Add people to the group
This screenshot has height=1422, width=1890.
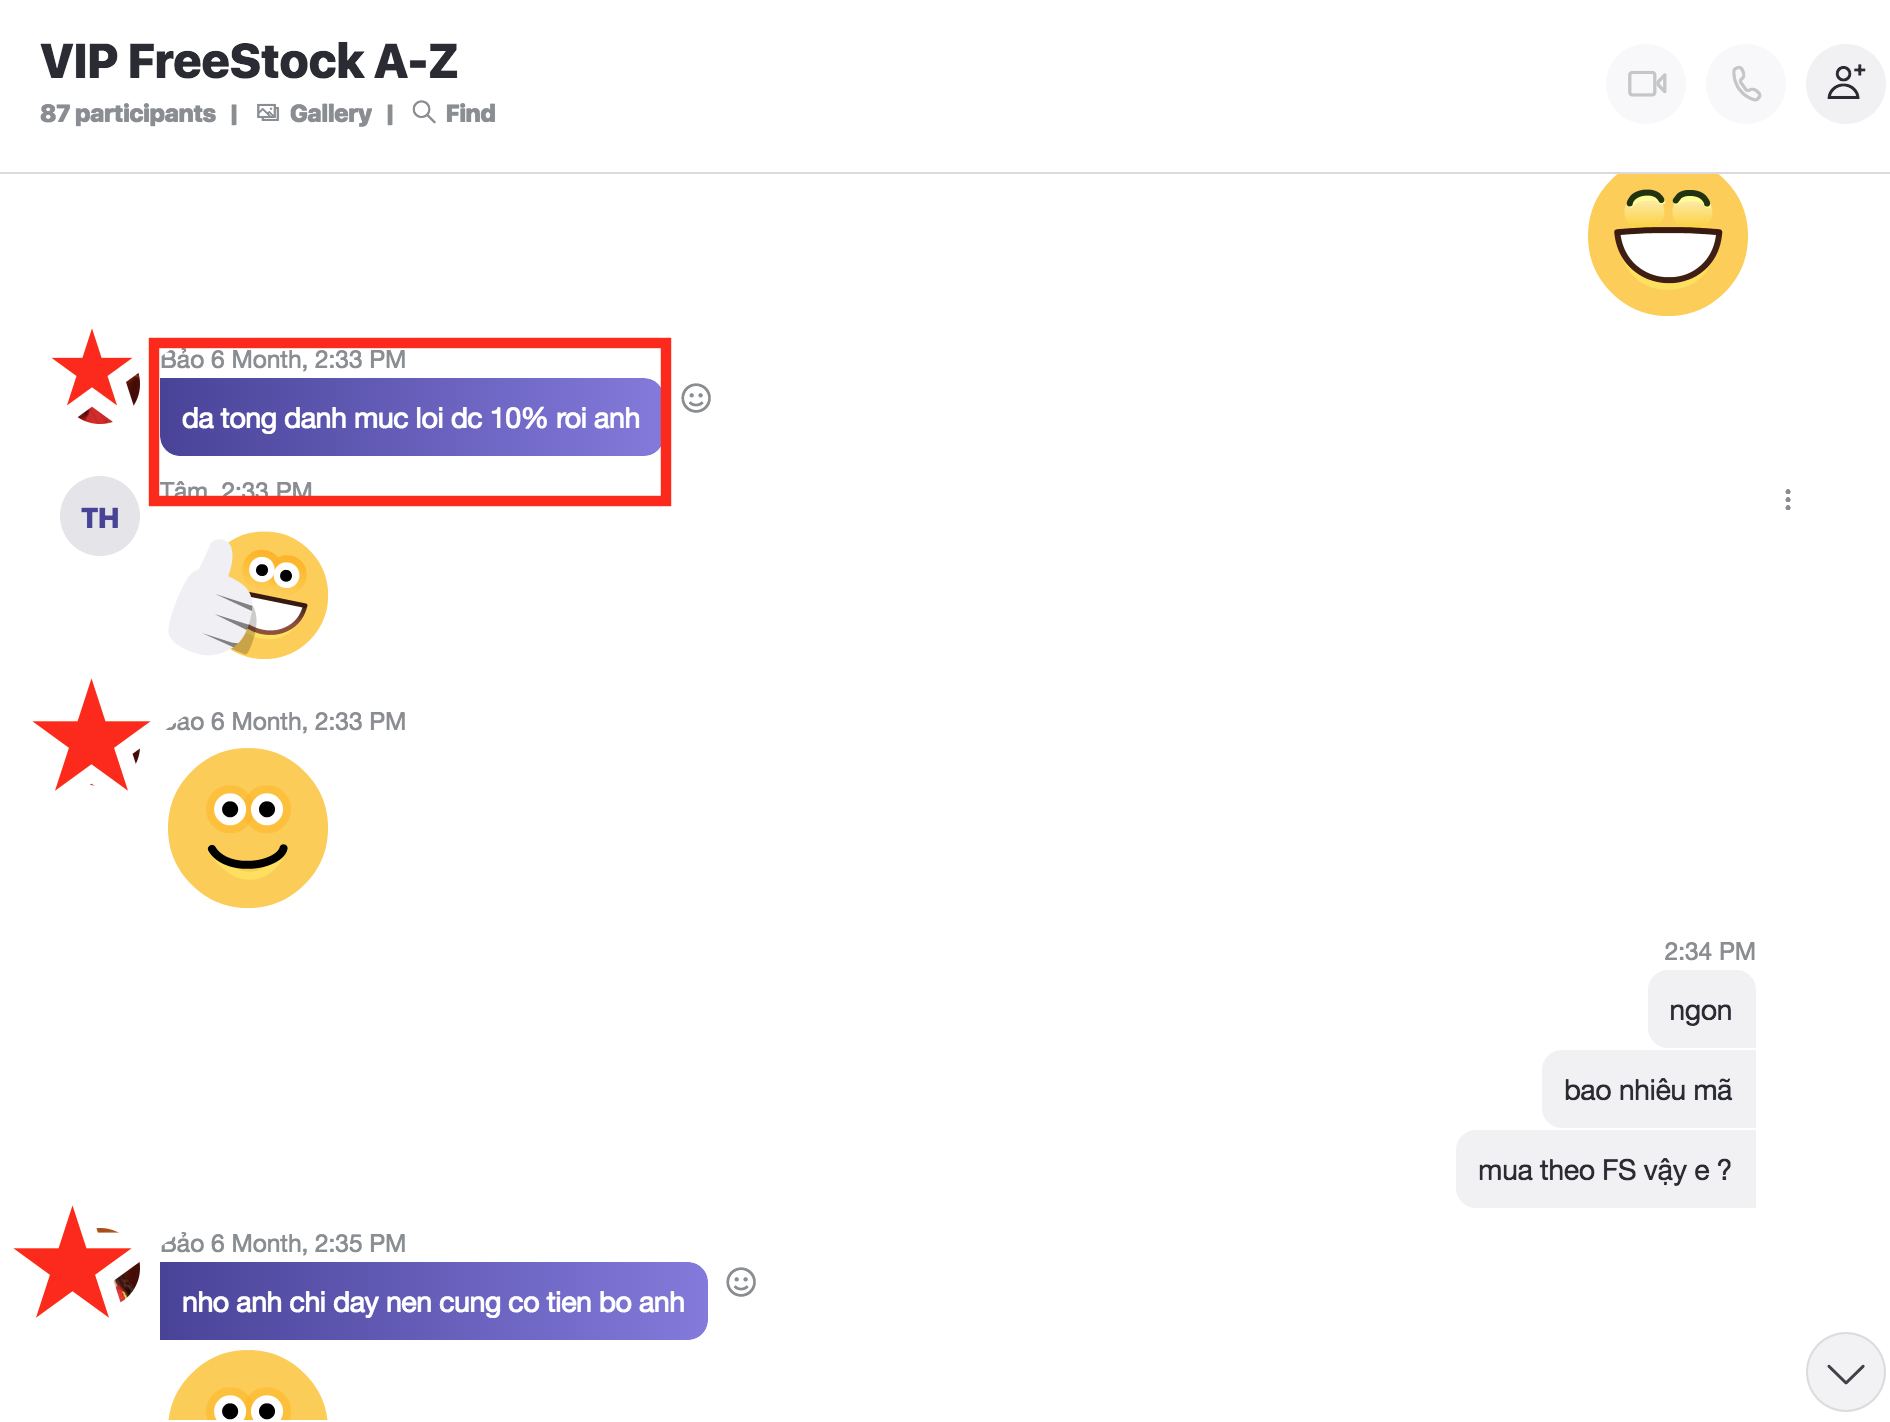point(1845,84)
